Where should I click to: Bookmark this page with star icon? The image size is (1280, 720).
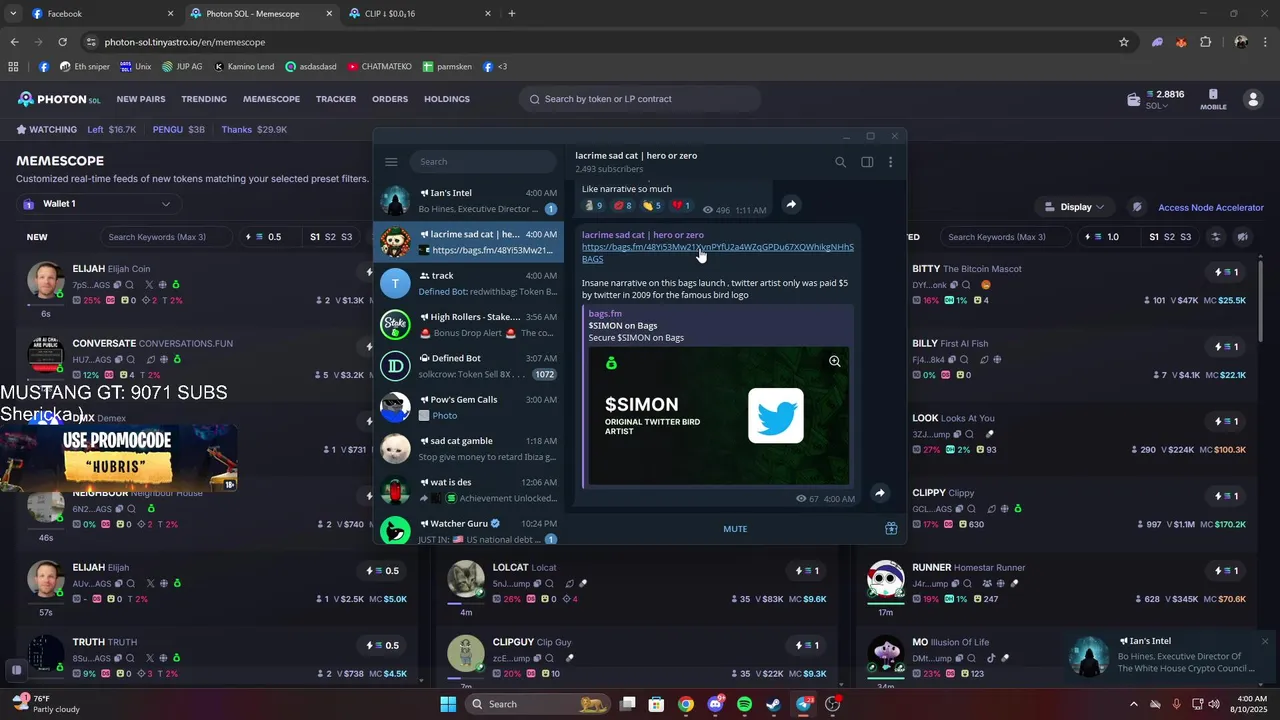tap(1124, 42)
